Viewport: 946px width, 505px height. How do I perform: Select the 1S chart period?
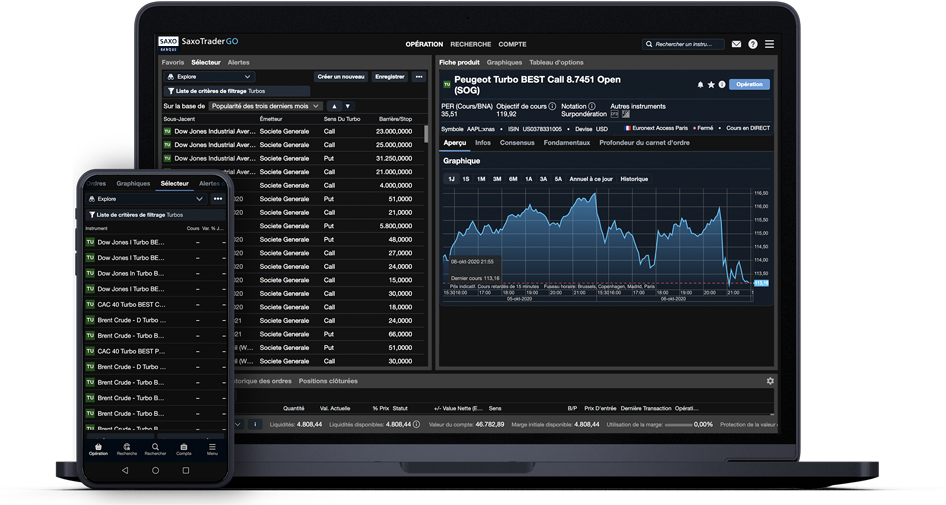coord(466,179)
